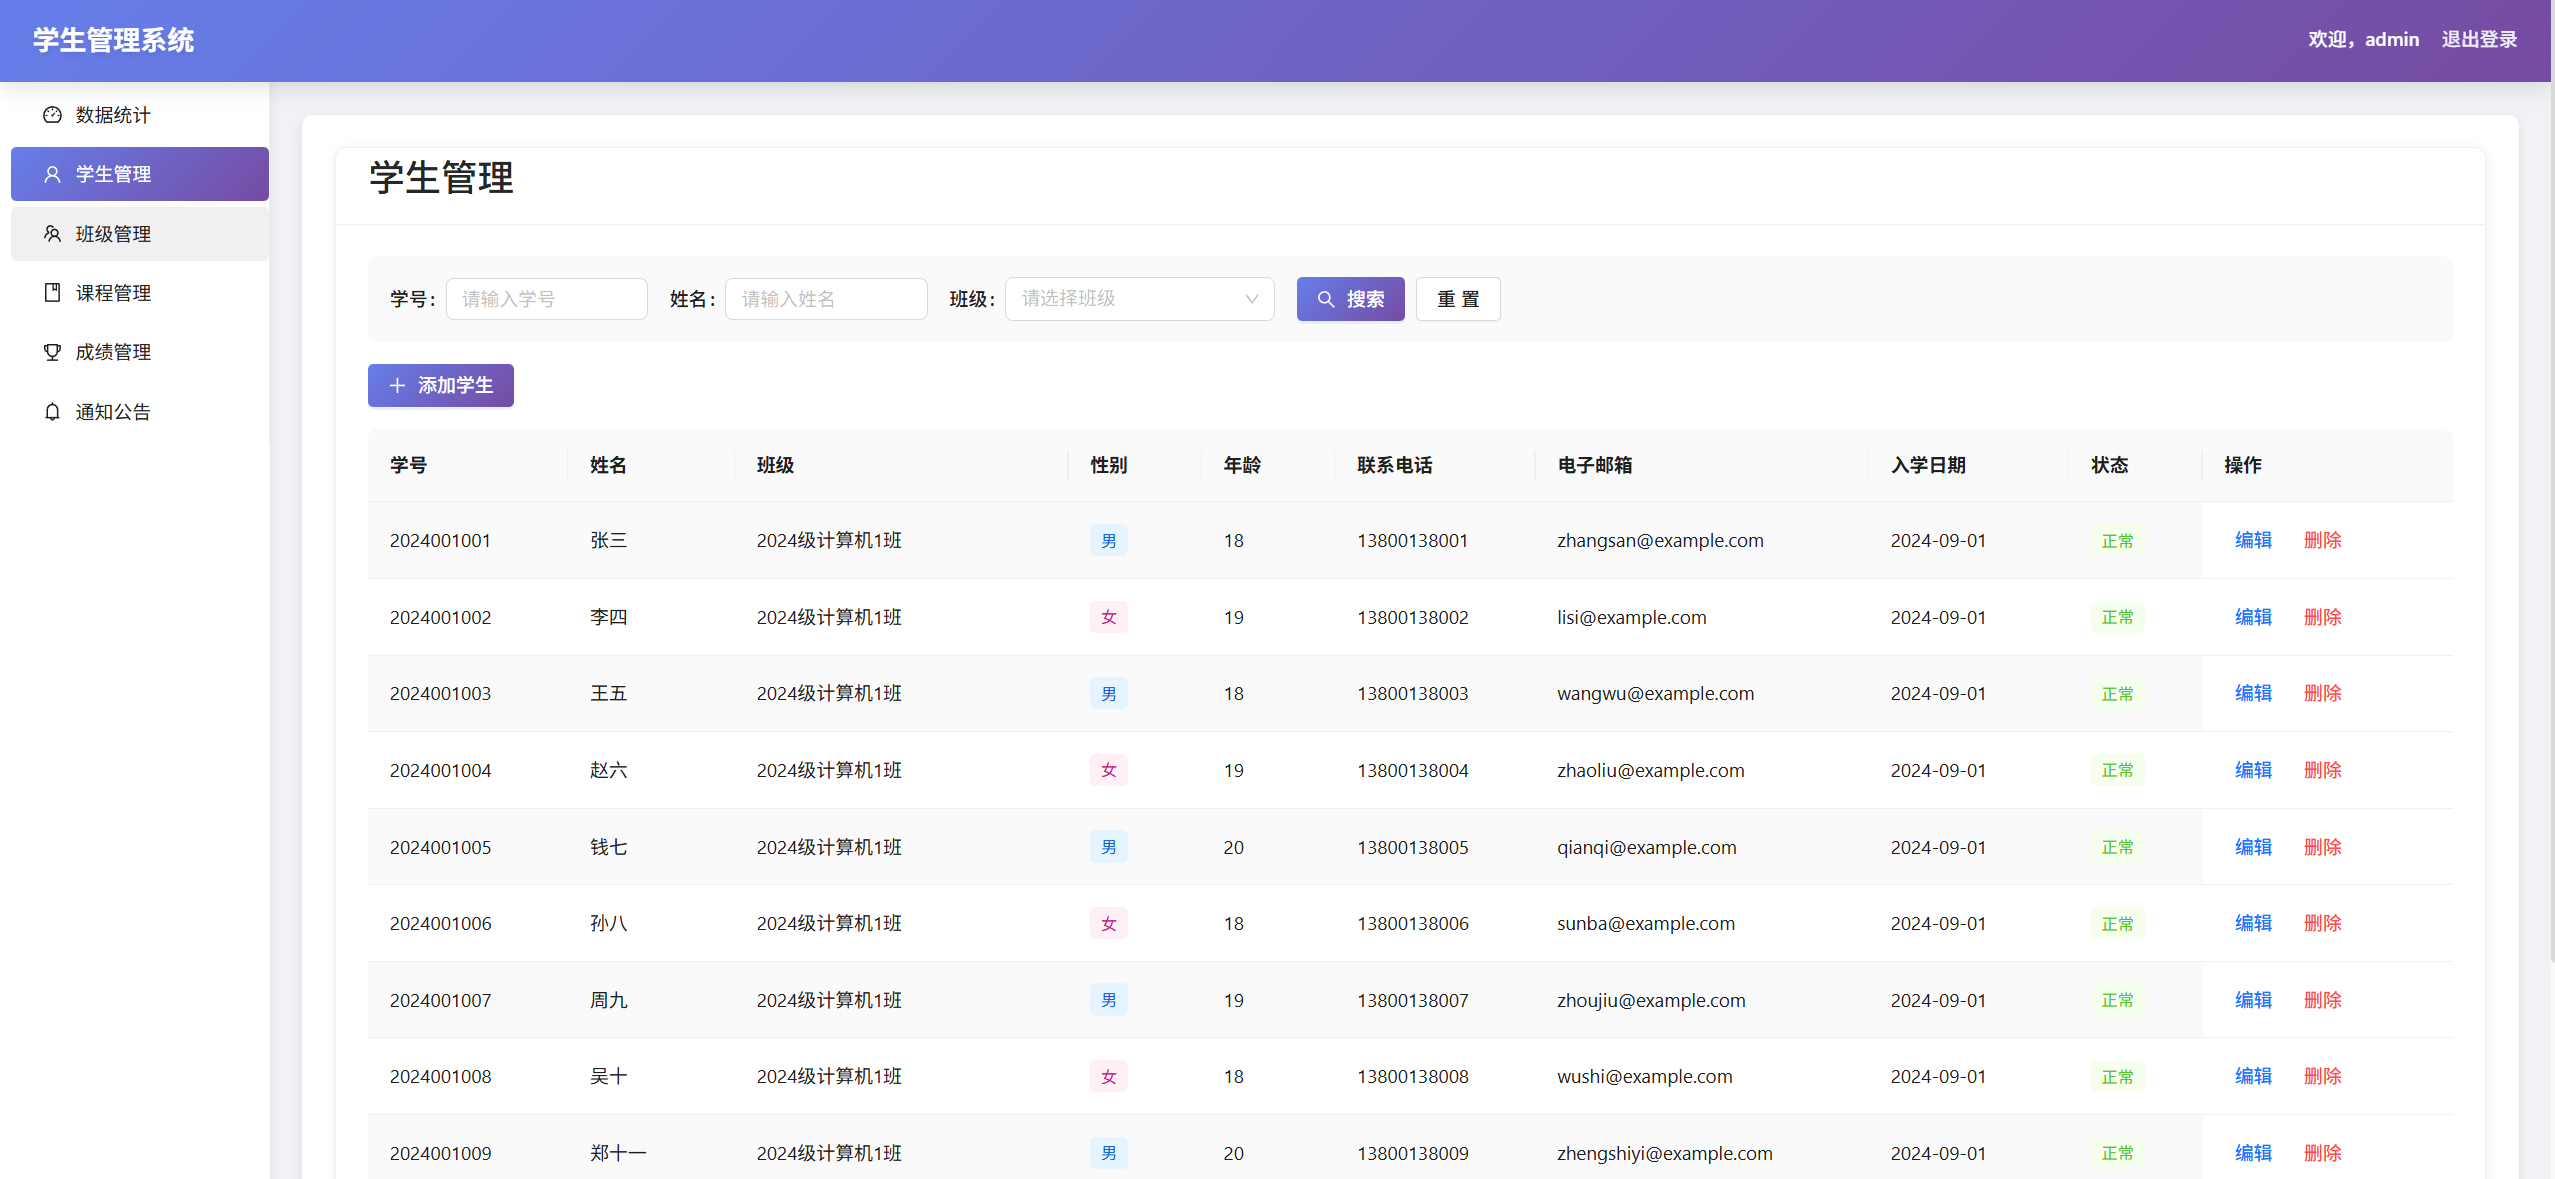Delete student 吴十 via 删除 link
The height and width of the screenshot is (1179, 2555).
(2322, 1076)
